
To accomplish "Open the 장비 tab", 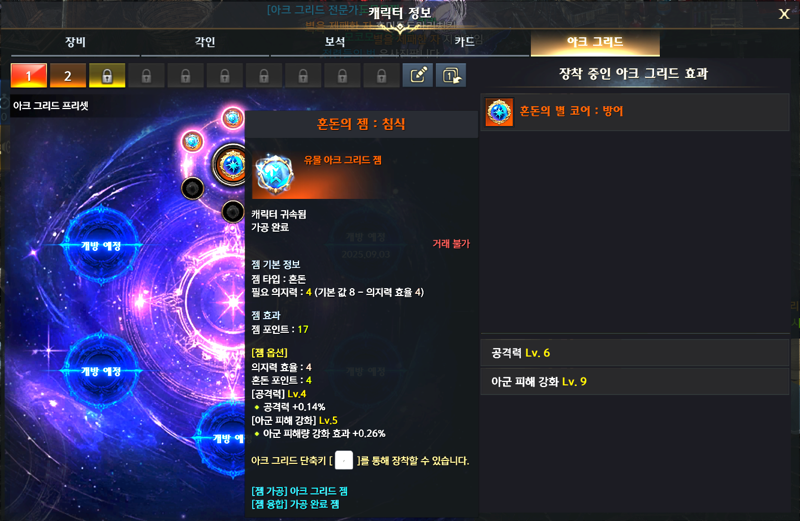I will [75, 42].
